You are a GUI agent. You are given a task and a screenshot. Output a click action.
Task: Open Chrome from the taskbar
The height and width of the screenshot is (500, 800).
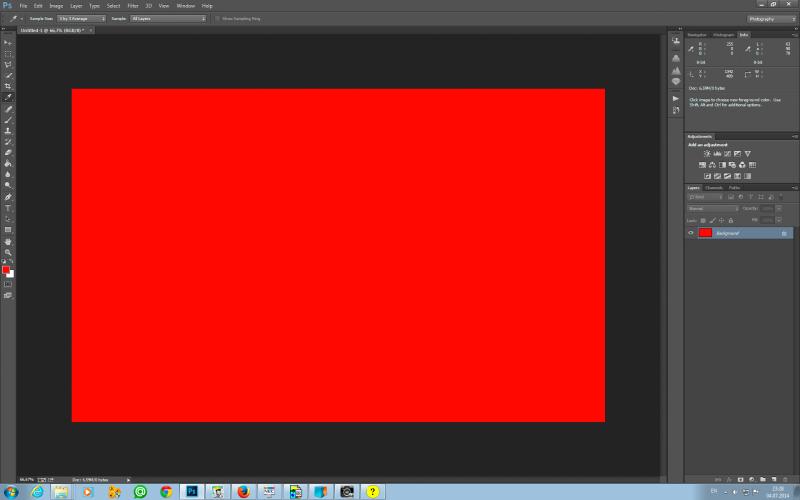166,492
